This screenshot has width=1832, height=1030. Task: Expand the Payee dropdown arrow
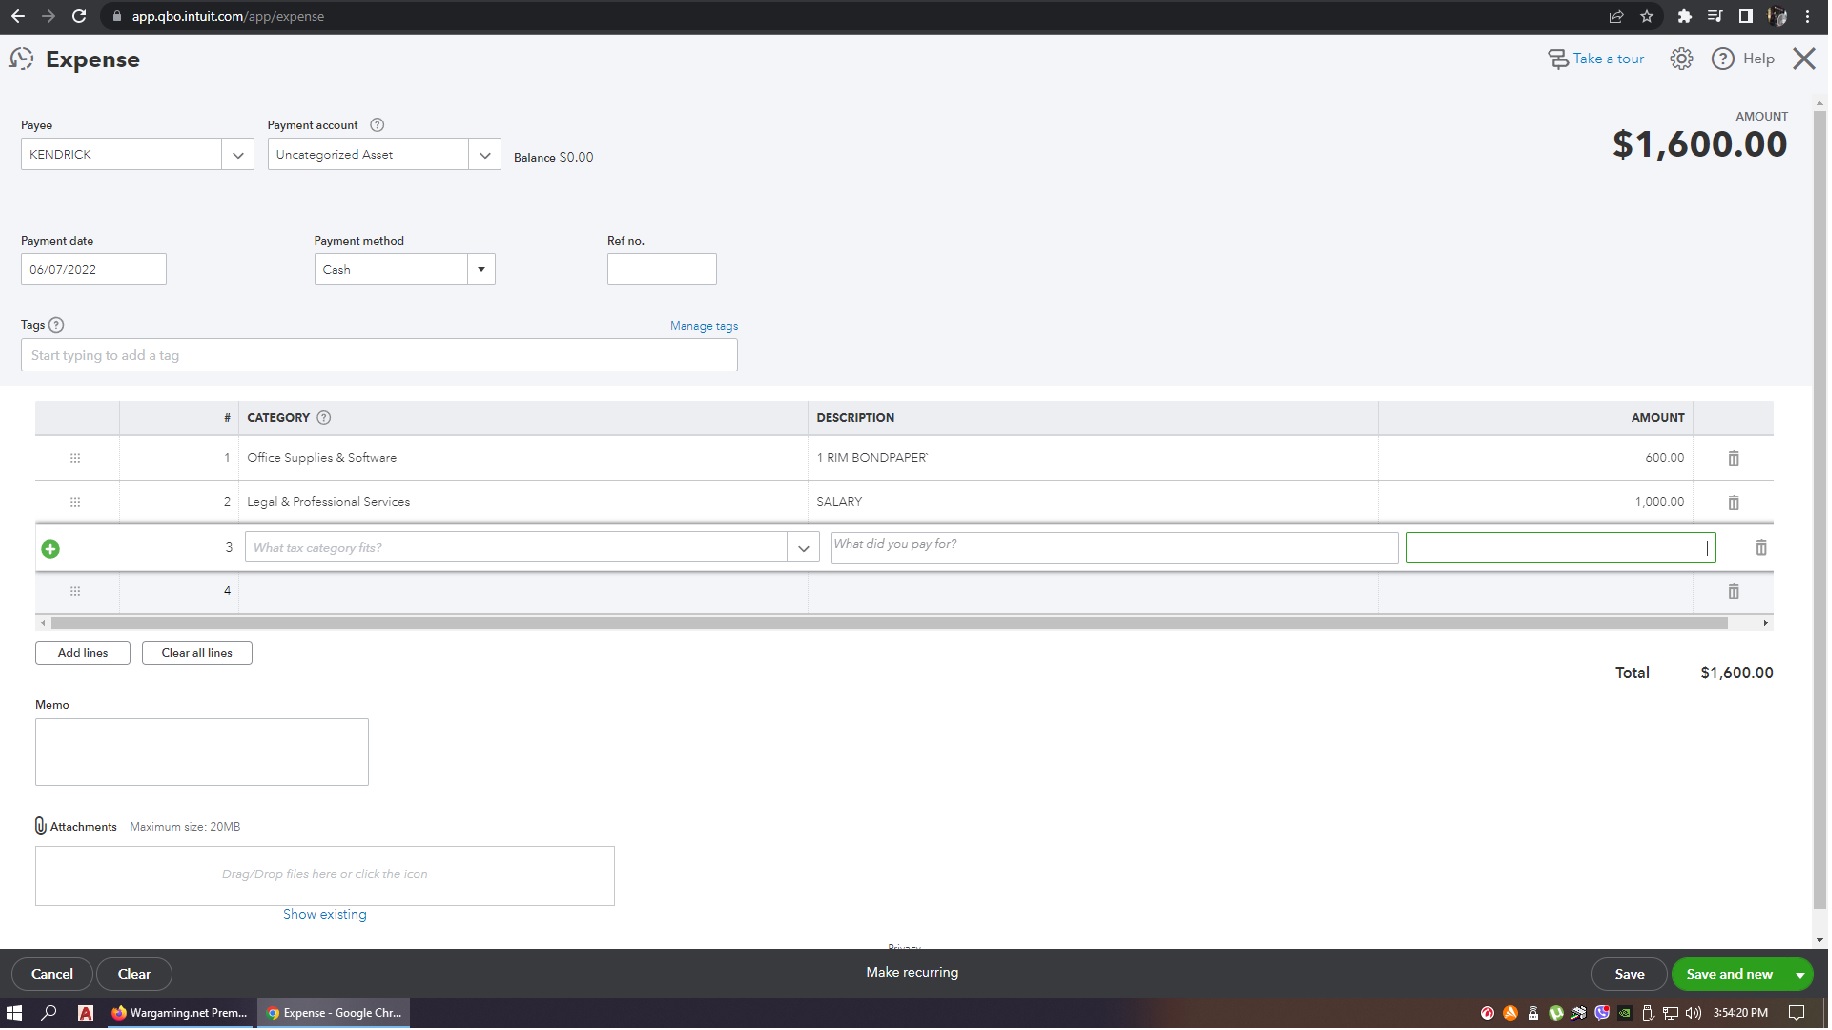pyautogui.click(x=238, y=156)
